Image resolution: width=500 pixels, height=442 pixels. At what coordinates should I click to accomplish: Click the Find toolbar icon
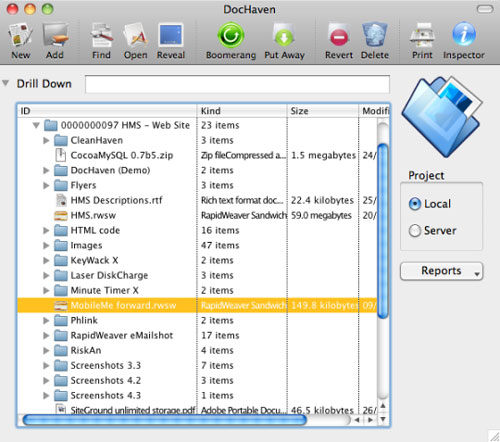coord(101,35)
